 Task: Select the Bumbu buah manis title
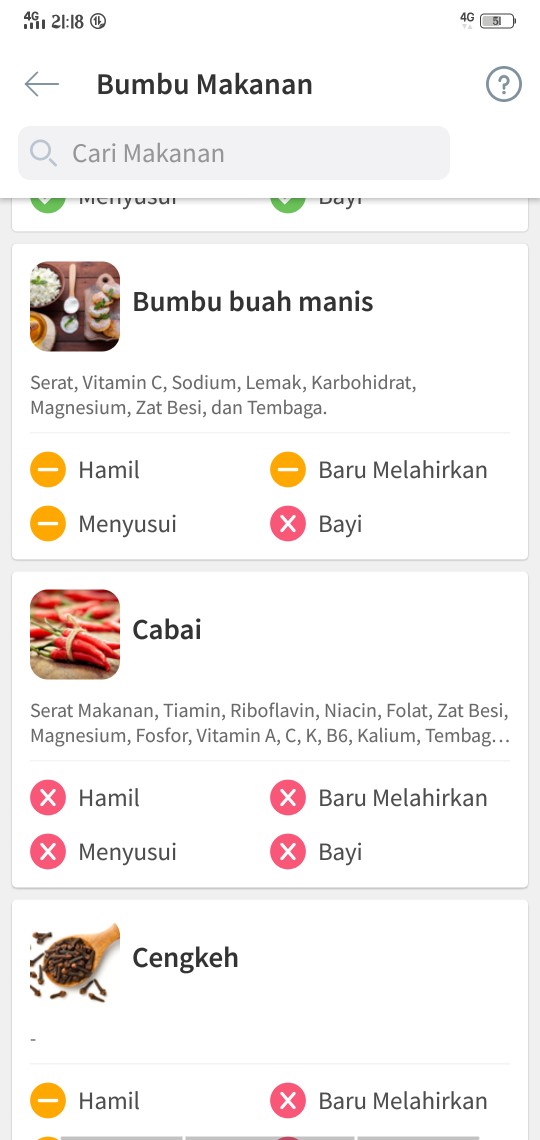tap(252, 301)
